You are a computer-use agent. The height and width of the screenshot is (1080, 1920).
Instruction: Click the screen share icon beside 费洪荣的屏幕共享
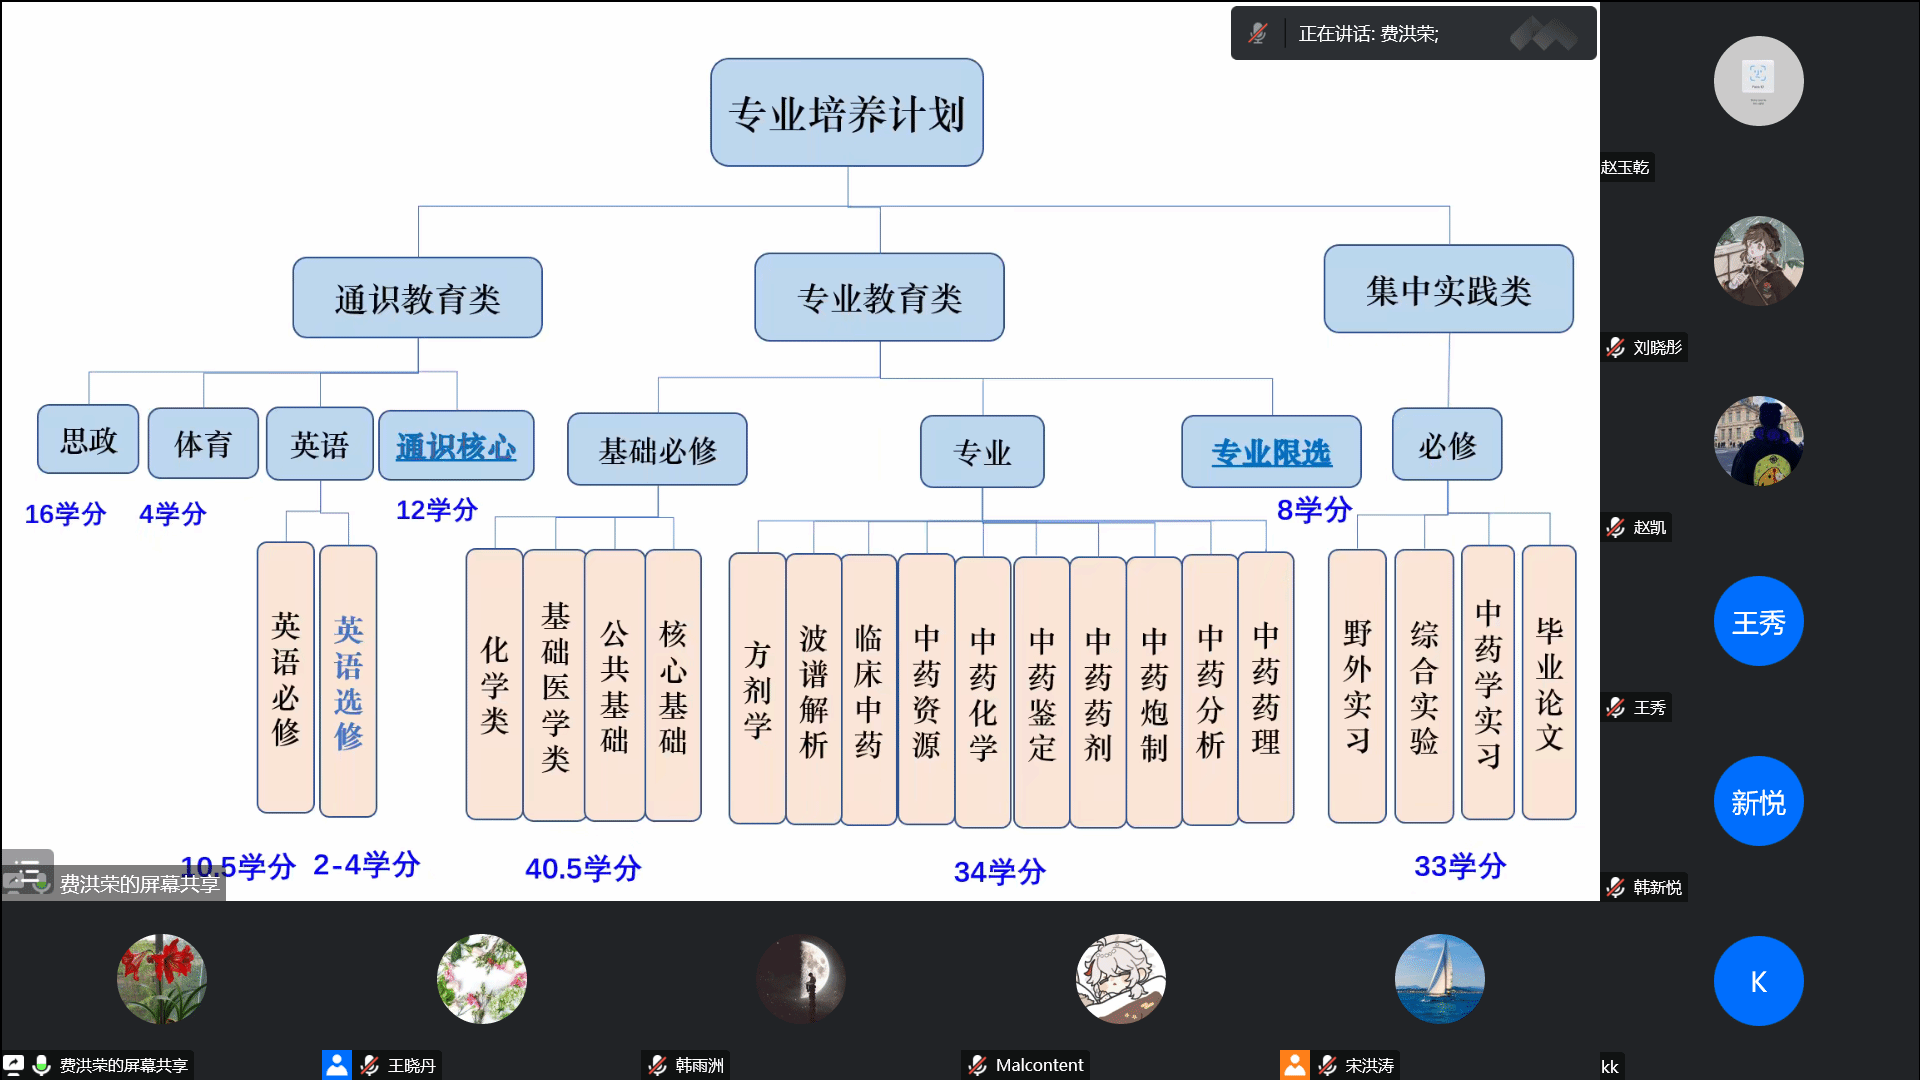pos(13,1065)
